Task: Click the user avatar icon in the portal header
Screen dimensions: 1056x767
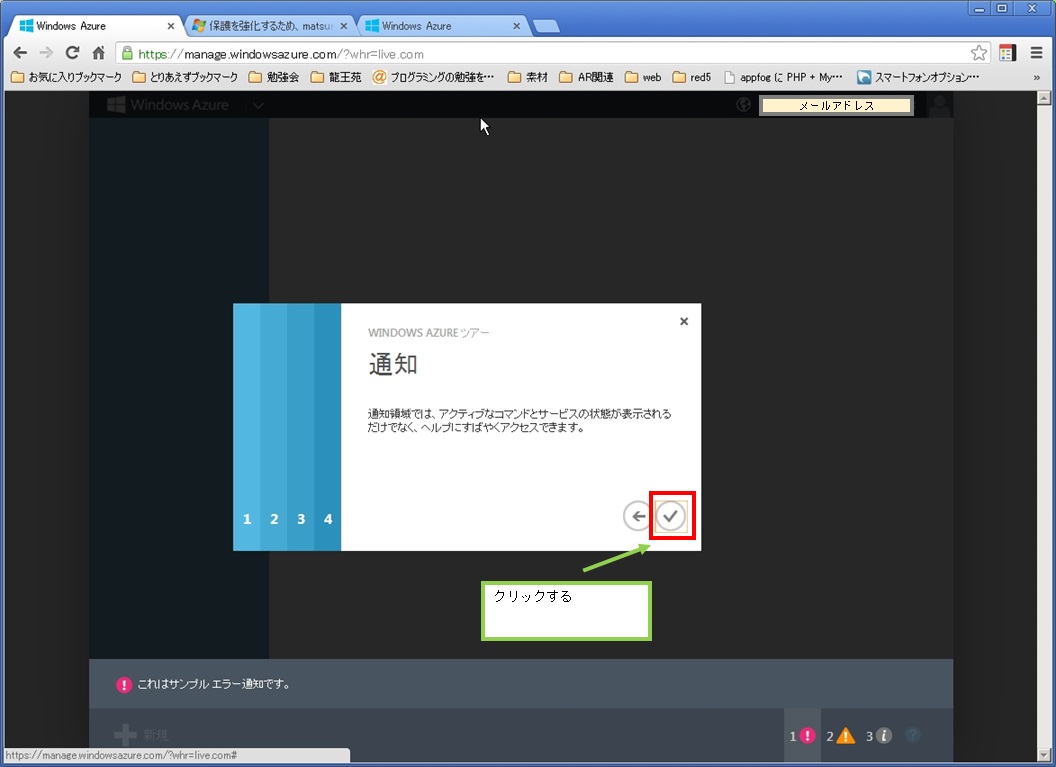Action: 939,105
